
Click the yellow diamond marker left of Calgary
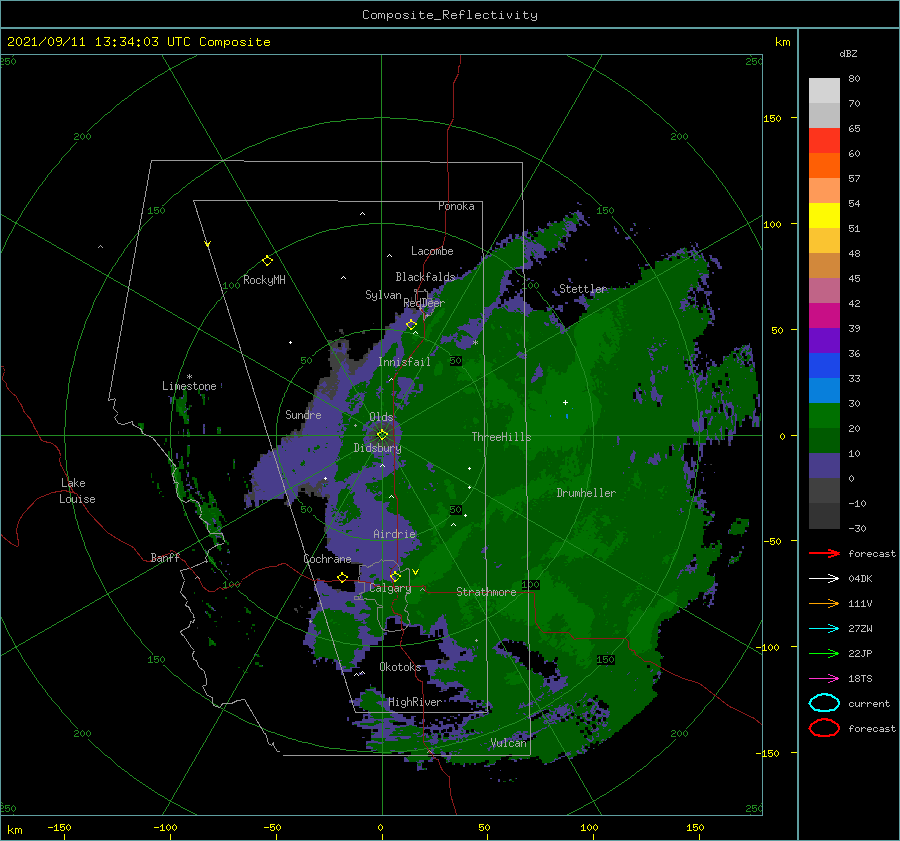tap(343, 577)
